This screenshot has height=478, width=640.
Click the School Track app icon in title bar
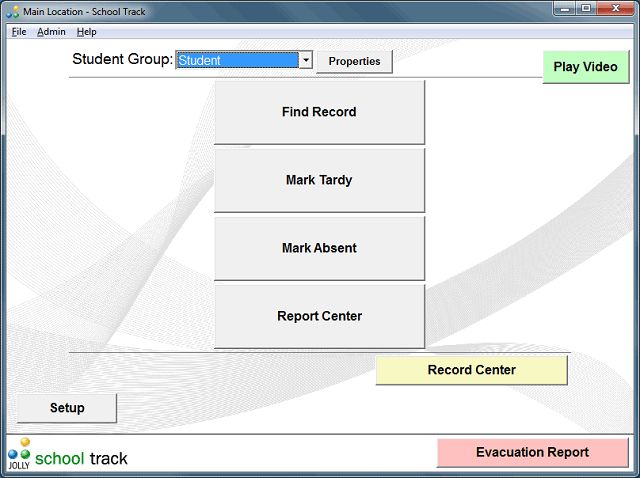pyautogui.click(x=13, y=12)
